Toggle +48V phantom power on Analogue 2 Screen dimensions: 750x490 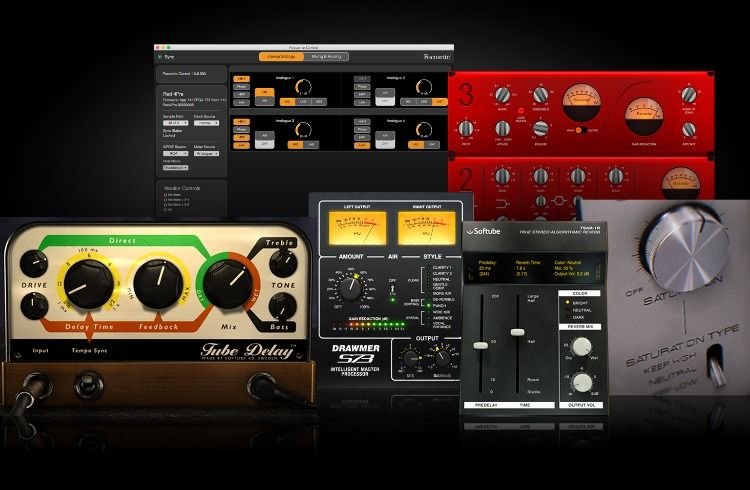click(362, 79)
